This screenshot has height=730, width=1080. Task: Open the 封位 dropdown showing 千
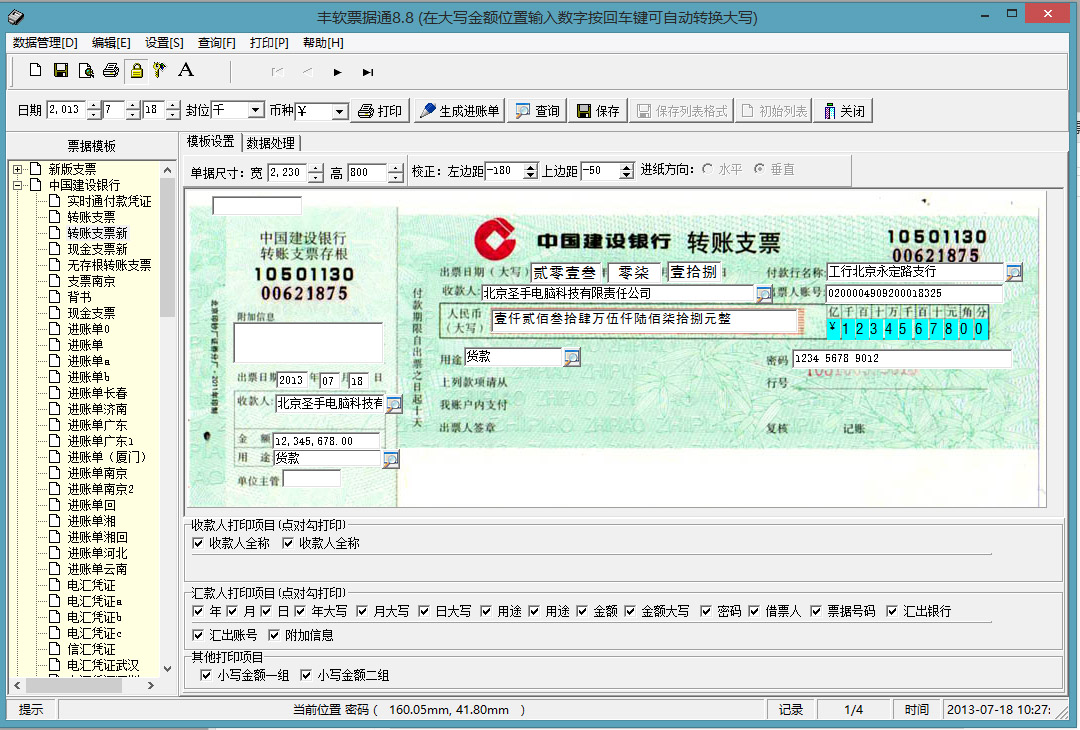[x=256, y=110]
